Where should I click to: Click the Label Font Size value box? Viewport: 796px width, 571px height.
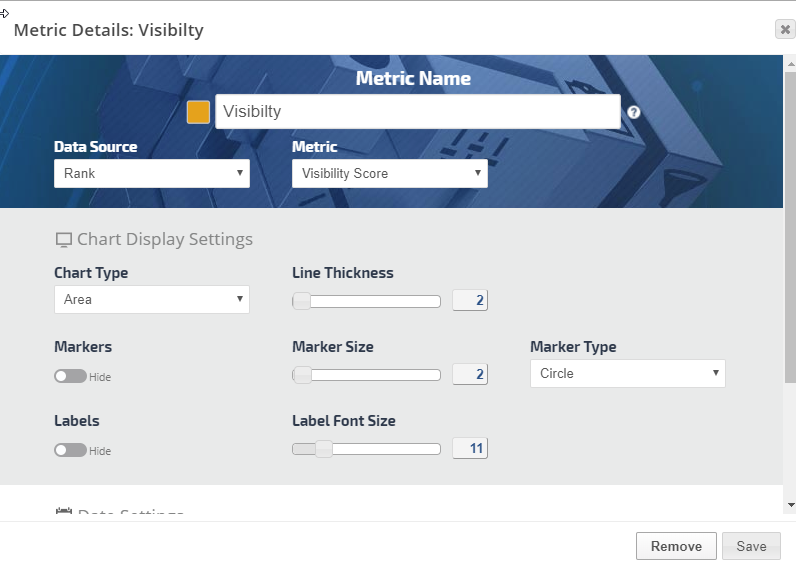point(470,449)
